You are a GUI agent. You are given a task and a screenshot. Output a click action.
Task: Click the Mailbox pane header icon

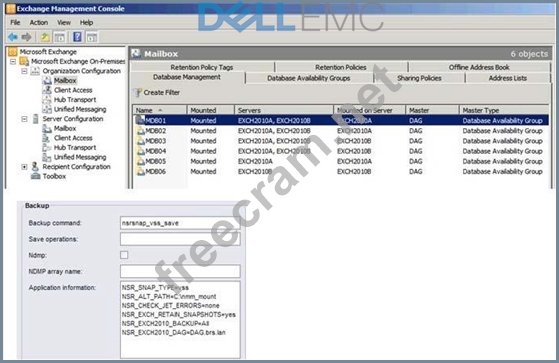click(136, 54)
